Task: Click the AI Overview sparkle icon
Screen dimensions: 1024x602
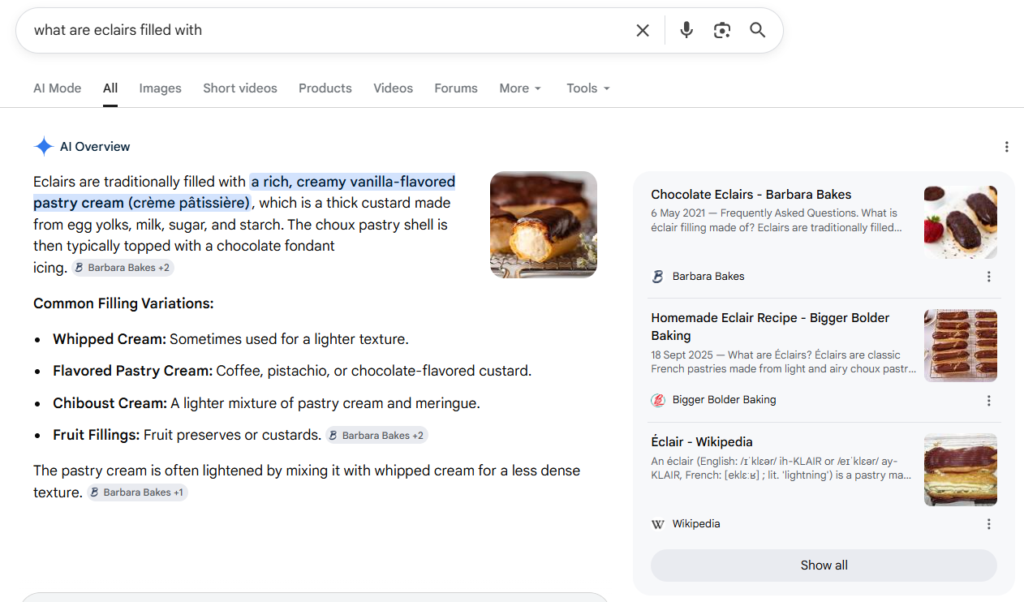Action: coord(44,146)
